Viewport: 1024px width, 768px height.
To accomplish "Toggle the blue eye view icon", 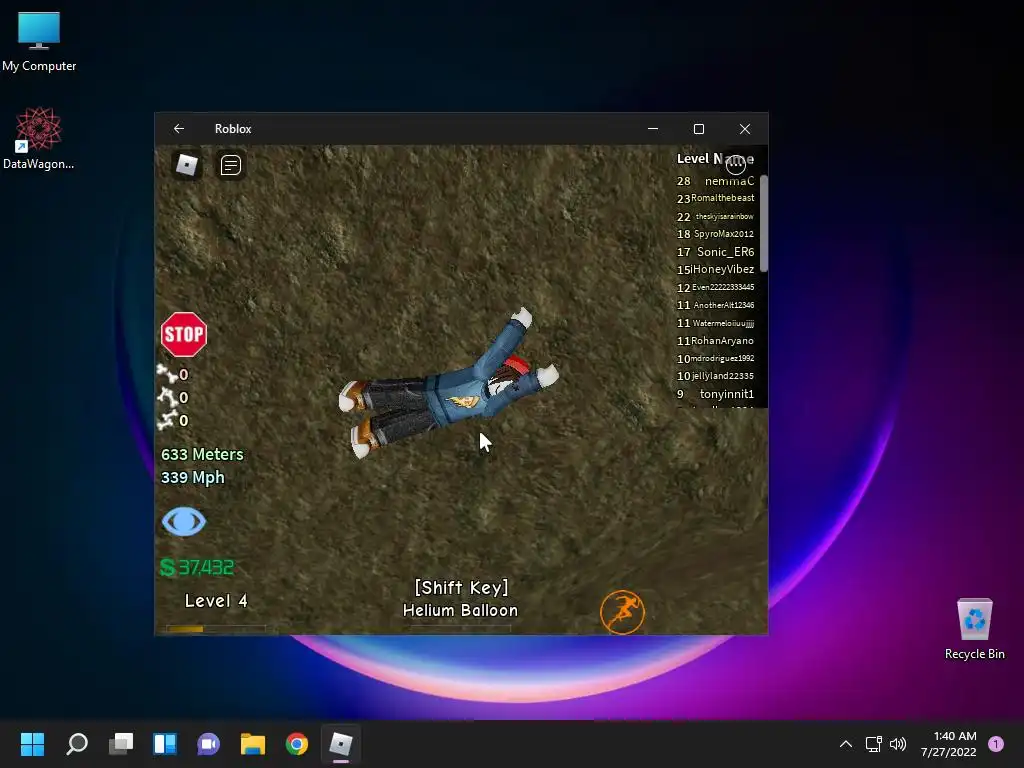I will [184, 522].
